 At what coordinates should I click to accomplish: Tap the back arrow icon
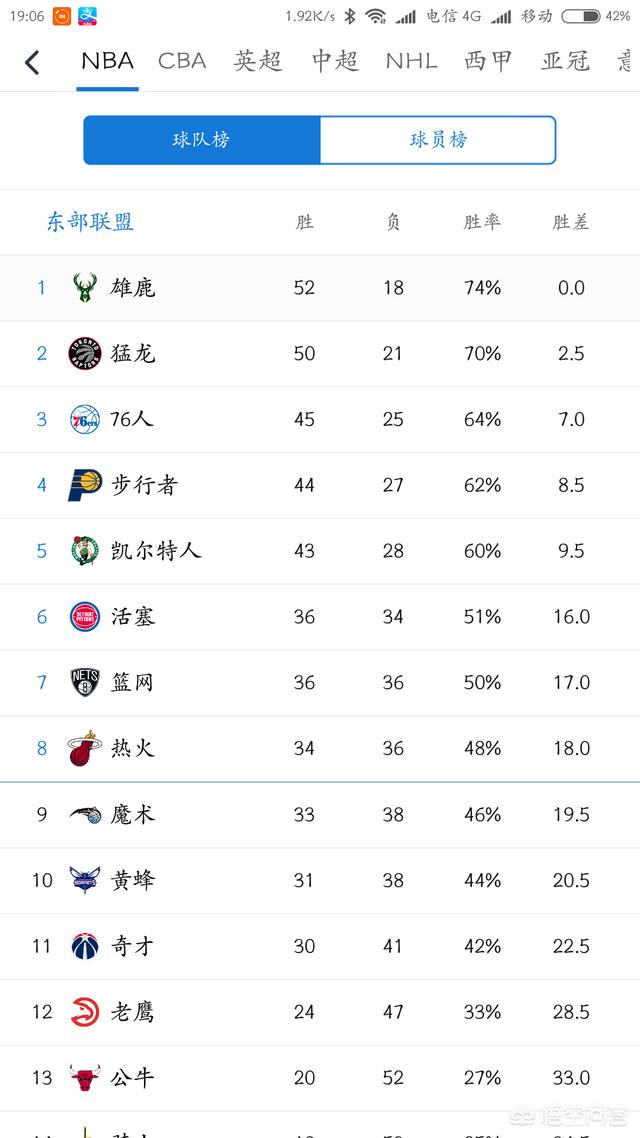pyautogui.click(x=32, y=62)
